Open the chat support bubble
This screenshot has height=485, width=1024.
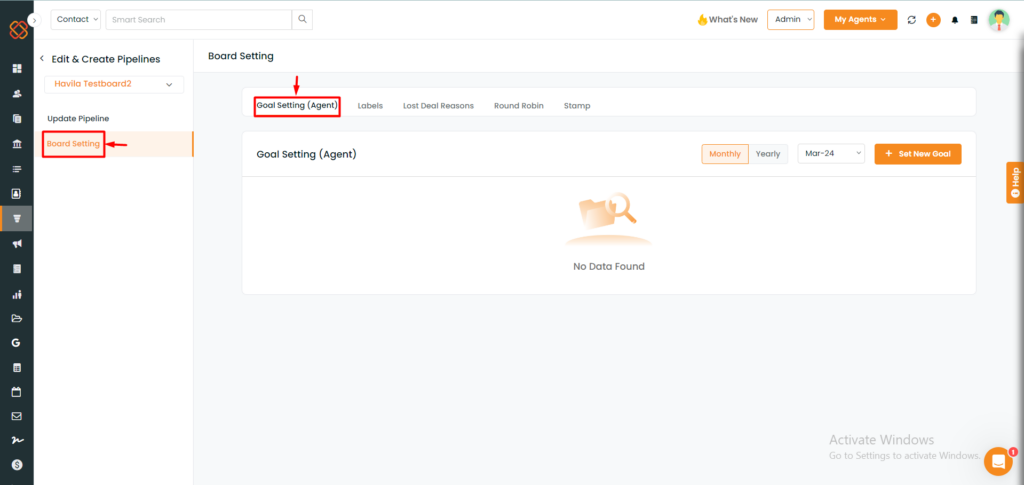[x=998, y=461]
